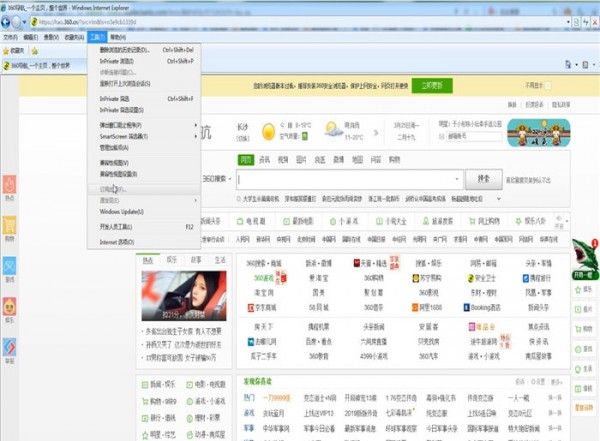Click the refresh icon beside the address bar
The width and height of the screenshot is (600, 441).
(x=586, y=23)
